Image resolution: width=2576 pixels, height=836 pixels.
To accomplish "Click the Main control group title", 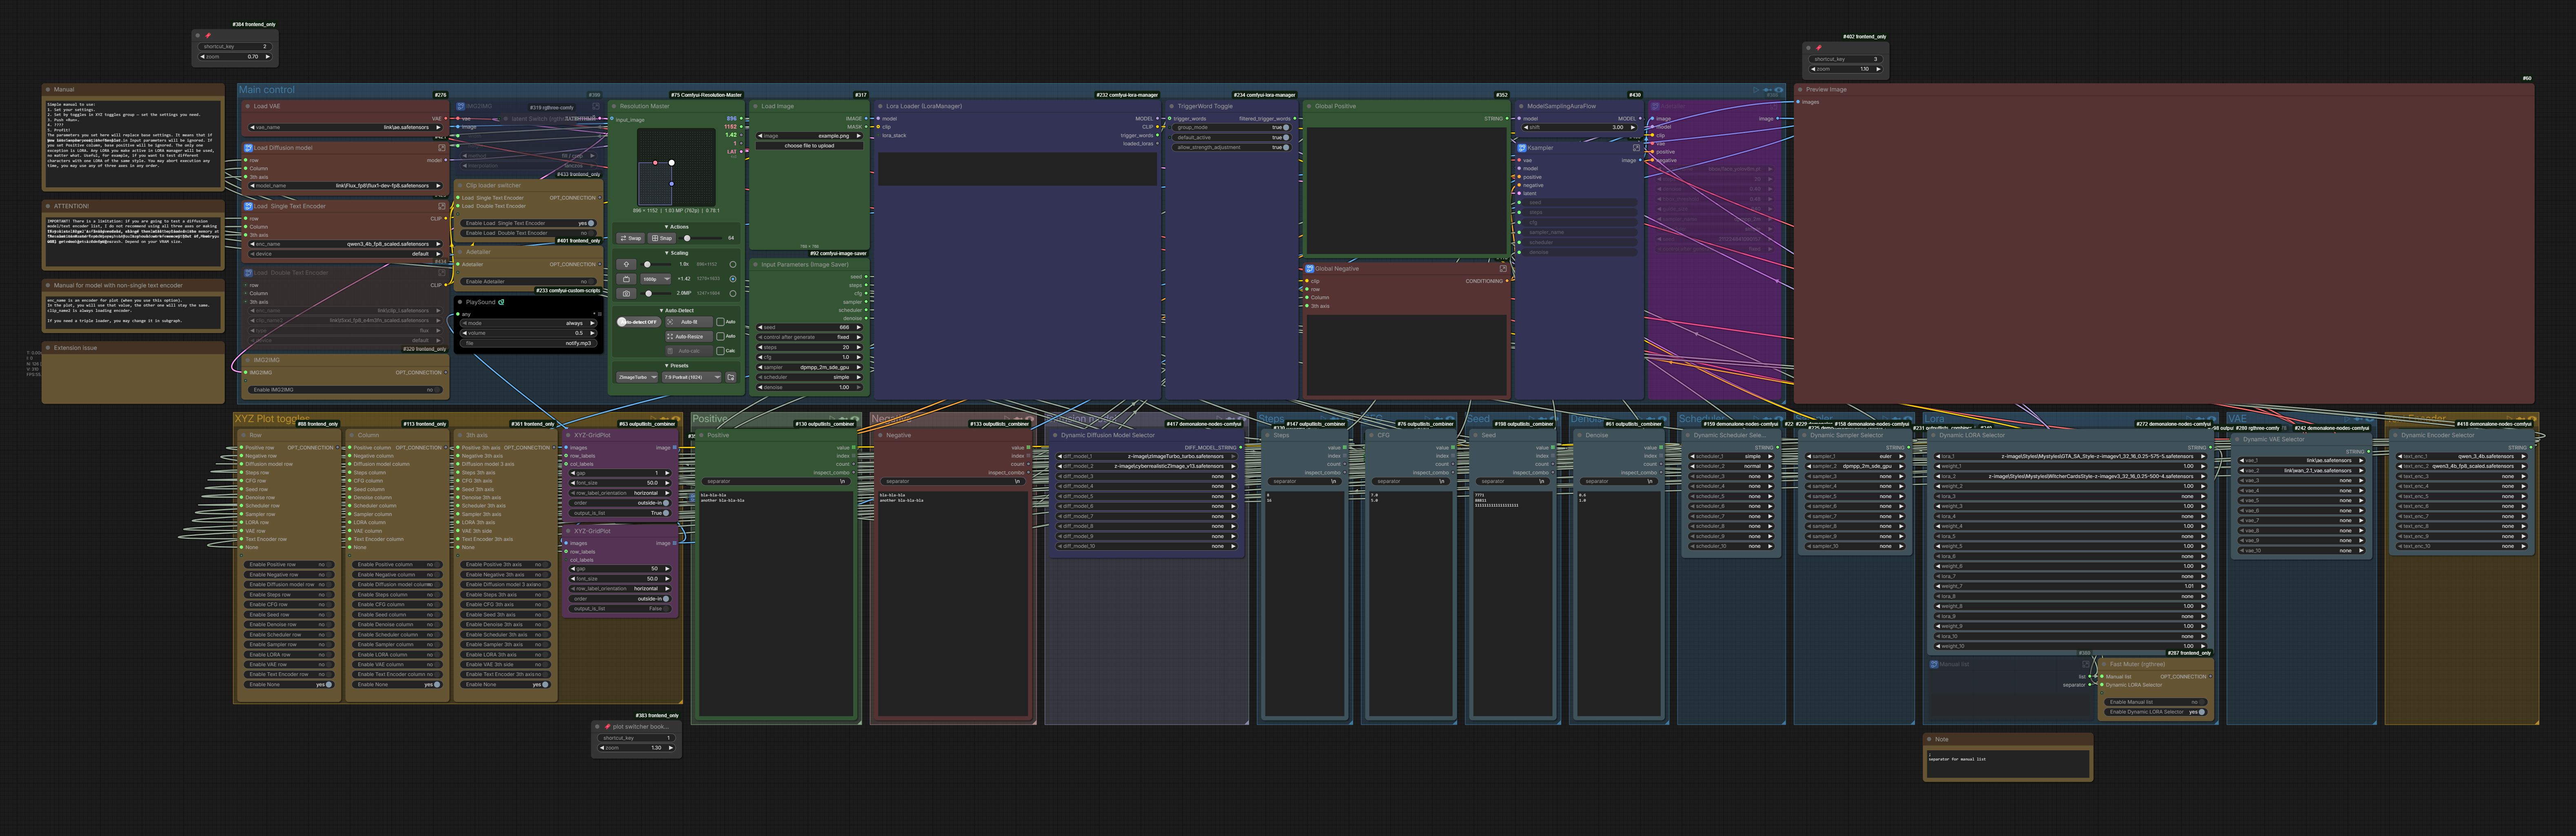I will click(x=267, y=90).
